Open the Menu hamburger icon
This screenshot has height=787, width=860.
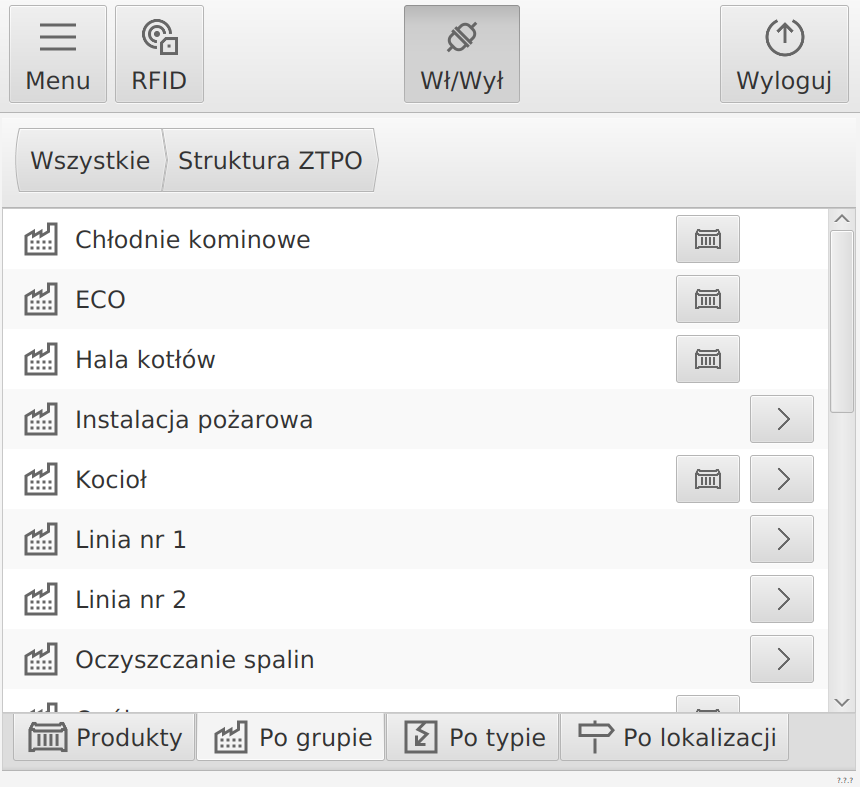click(x=57, y=38)
